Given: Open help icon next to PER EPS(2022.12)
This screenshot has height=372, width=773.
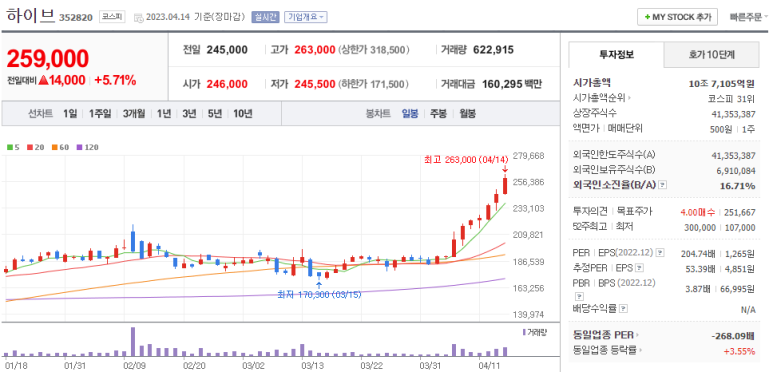Looking at the screenshot, I should point(661,253).
